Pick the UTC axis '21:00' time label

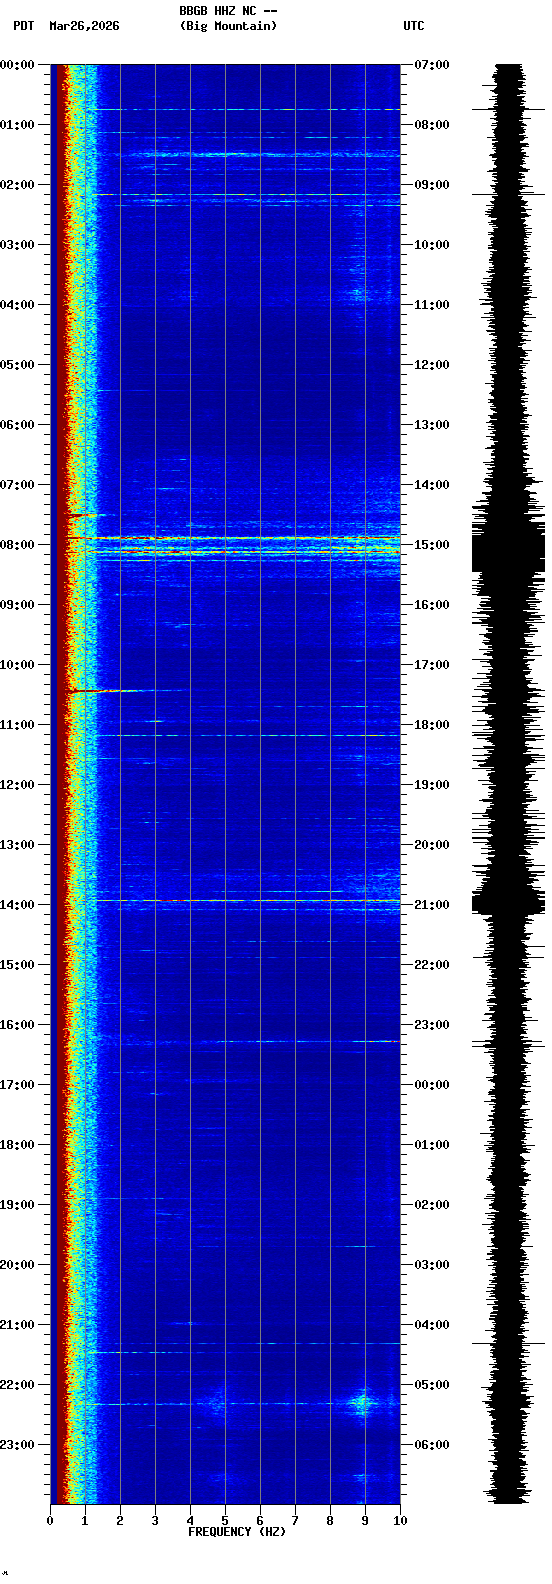(x=432, y=905)
